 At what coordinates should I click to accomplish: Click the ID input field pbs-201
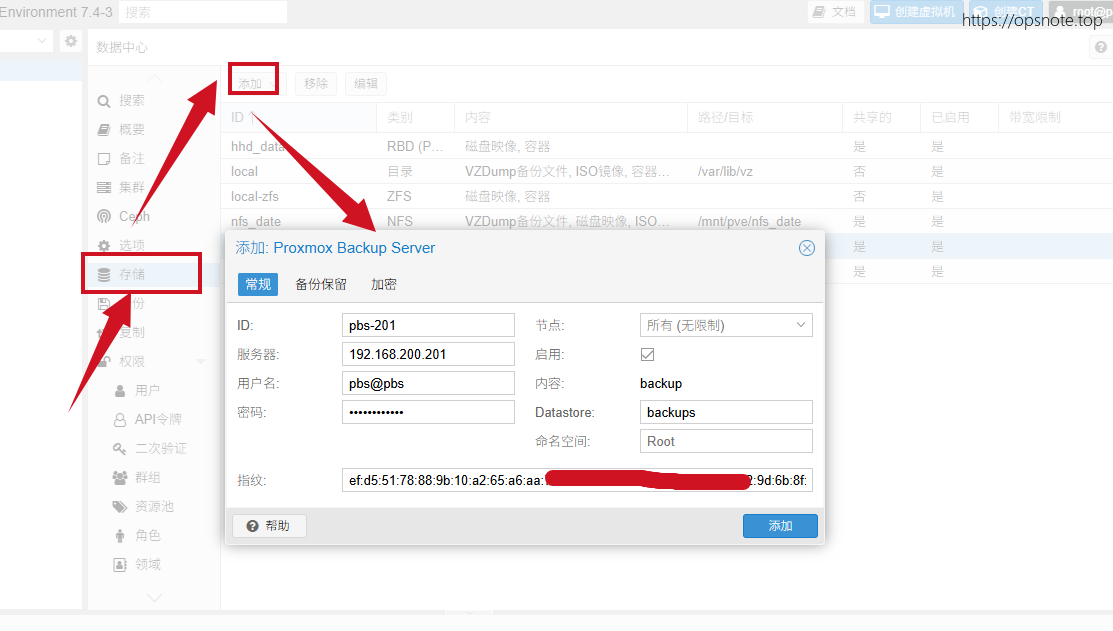[x=428, y=325]
